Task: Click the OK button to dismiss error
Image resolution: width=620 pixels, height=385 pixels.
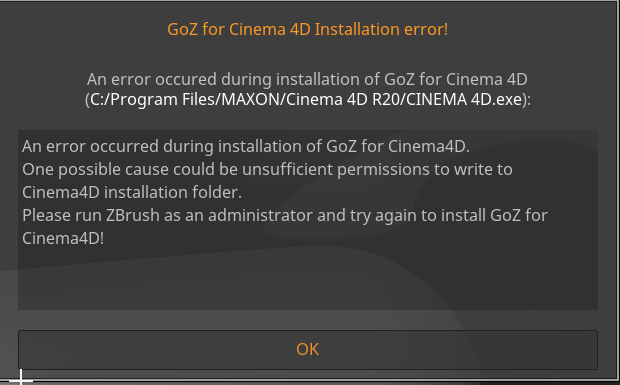Action: pyautogui.click(x=308, y=350)
